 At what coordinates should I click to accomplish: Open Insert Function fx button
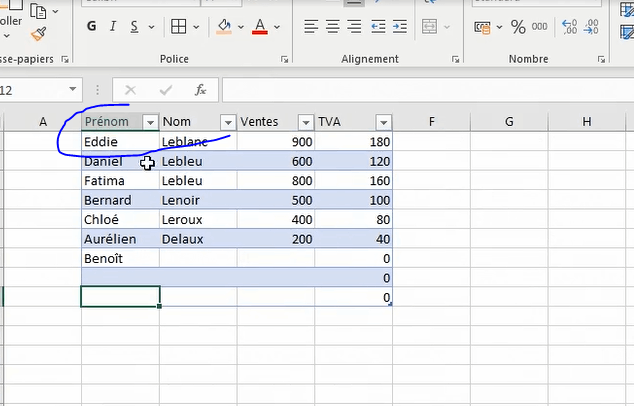coord(201,90)
